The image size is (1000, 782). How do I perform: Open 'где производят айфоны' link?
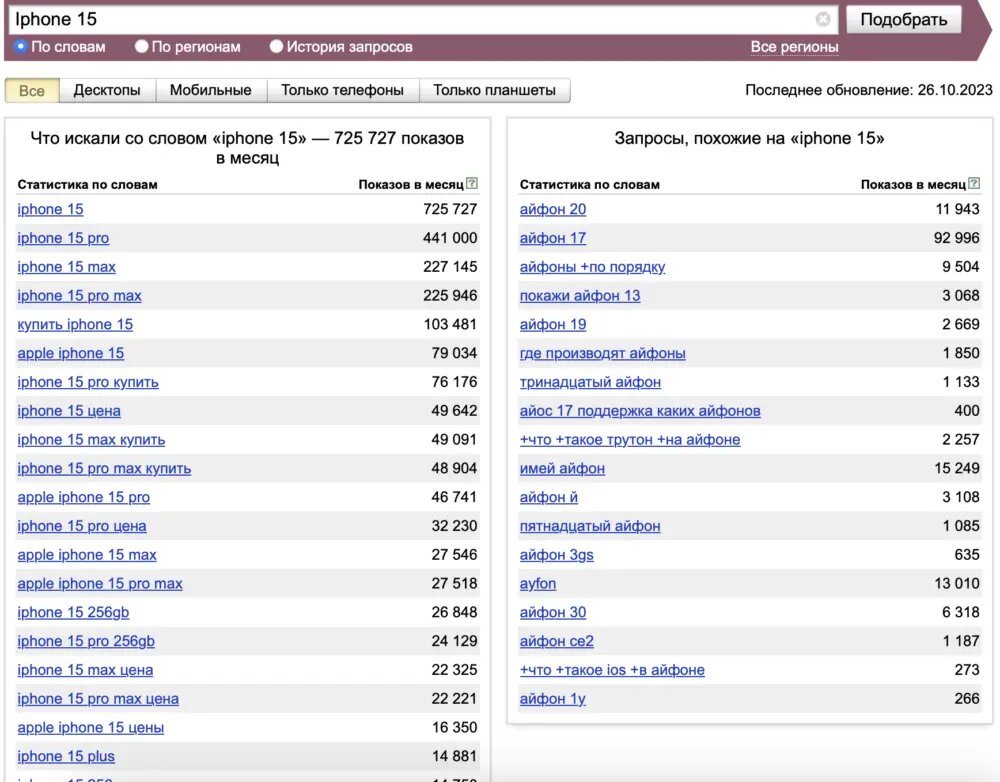click(602, 353)
